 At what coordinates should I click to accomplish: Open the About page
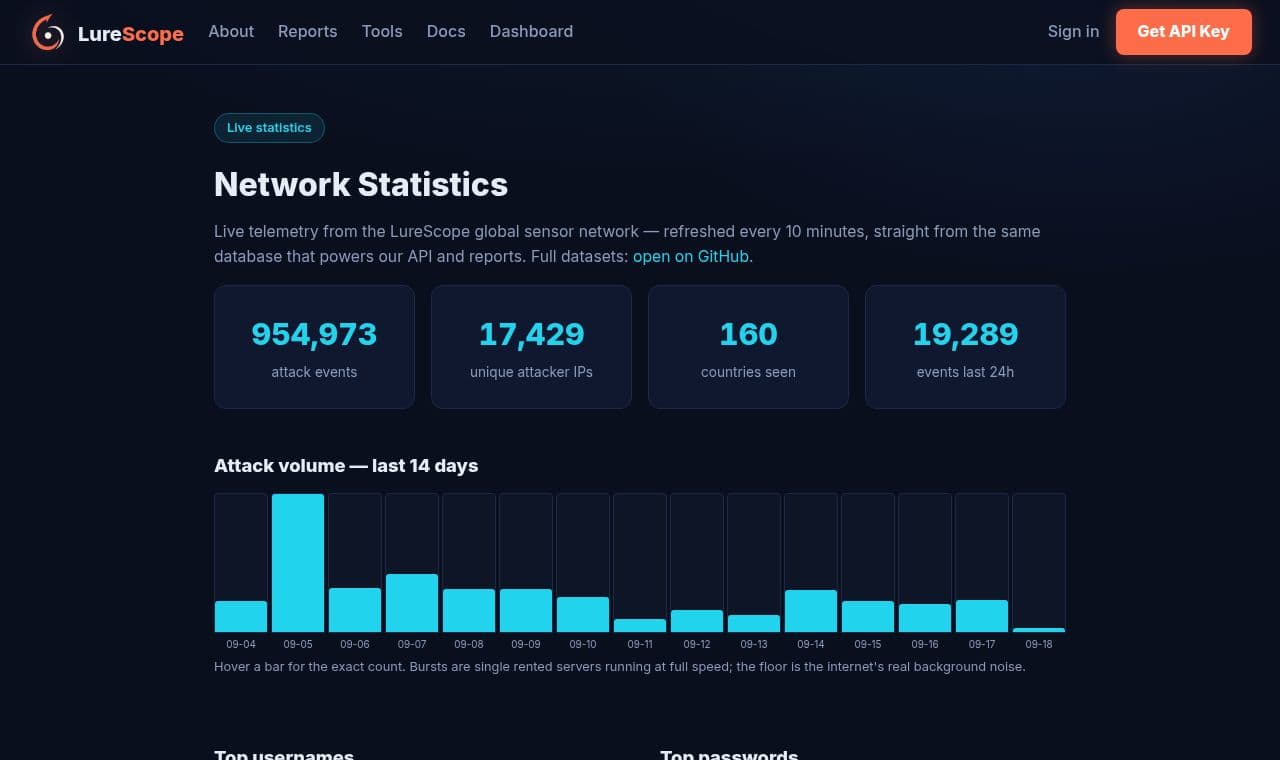231,31
